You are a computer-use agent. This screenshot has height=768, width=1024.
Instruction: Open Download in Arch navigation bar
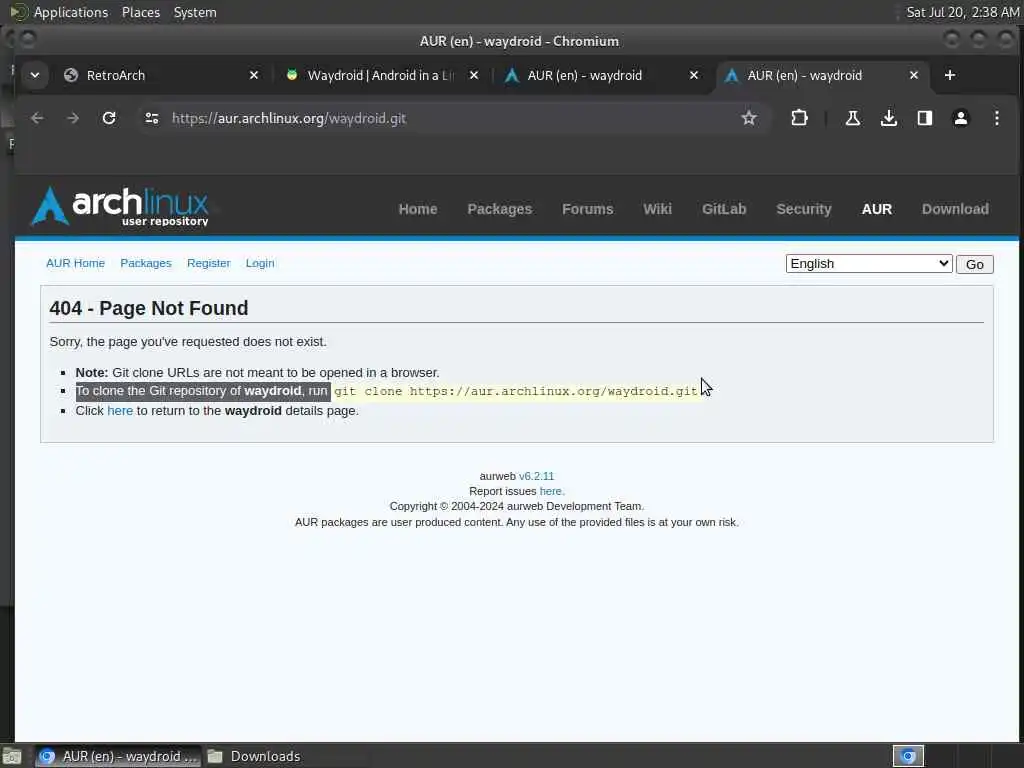tap(955, 209)
